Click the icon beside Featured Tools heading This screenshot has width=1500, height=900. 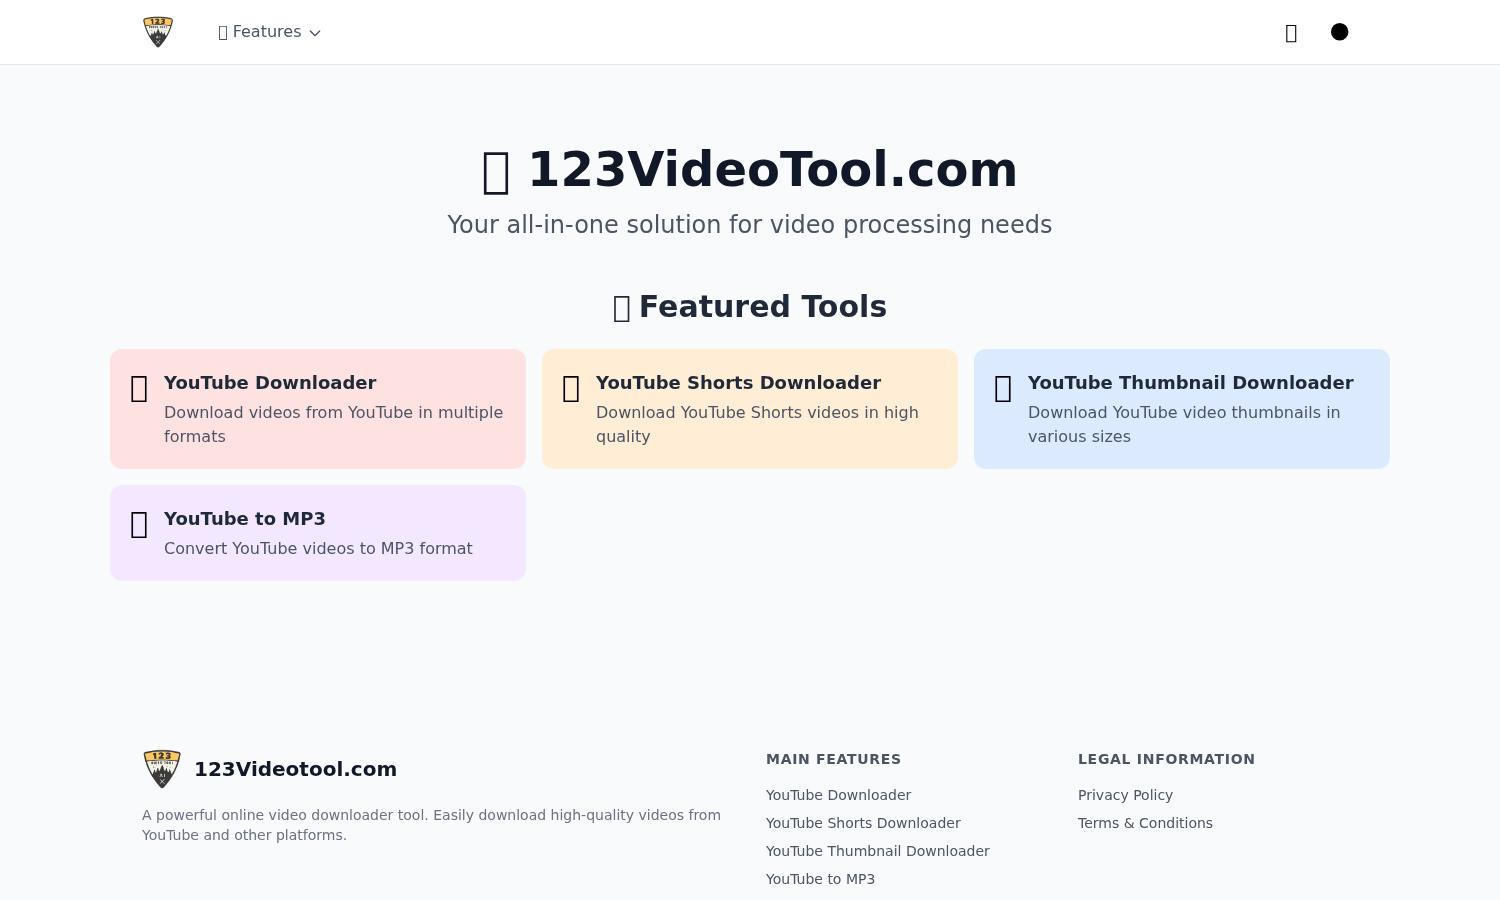pos(622,308)
